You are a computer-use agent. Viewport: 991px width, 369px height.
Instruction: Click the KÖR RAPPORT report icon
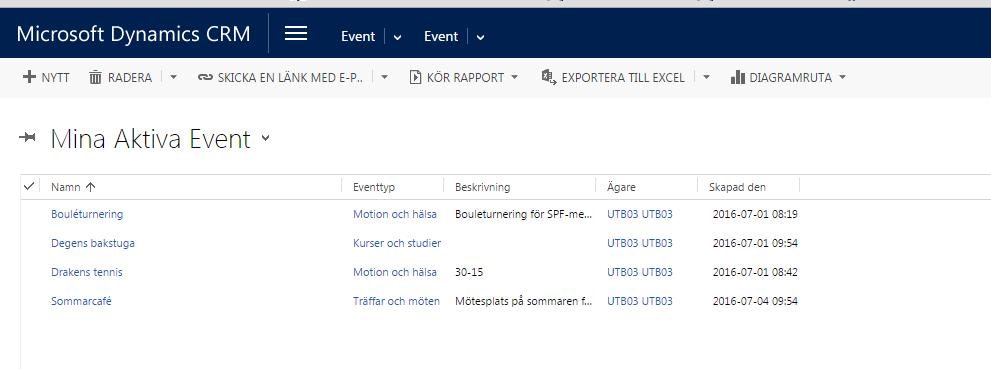(415, 78)
